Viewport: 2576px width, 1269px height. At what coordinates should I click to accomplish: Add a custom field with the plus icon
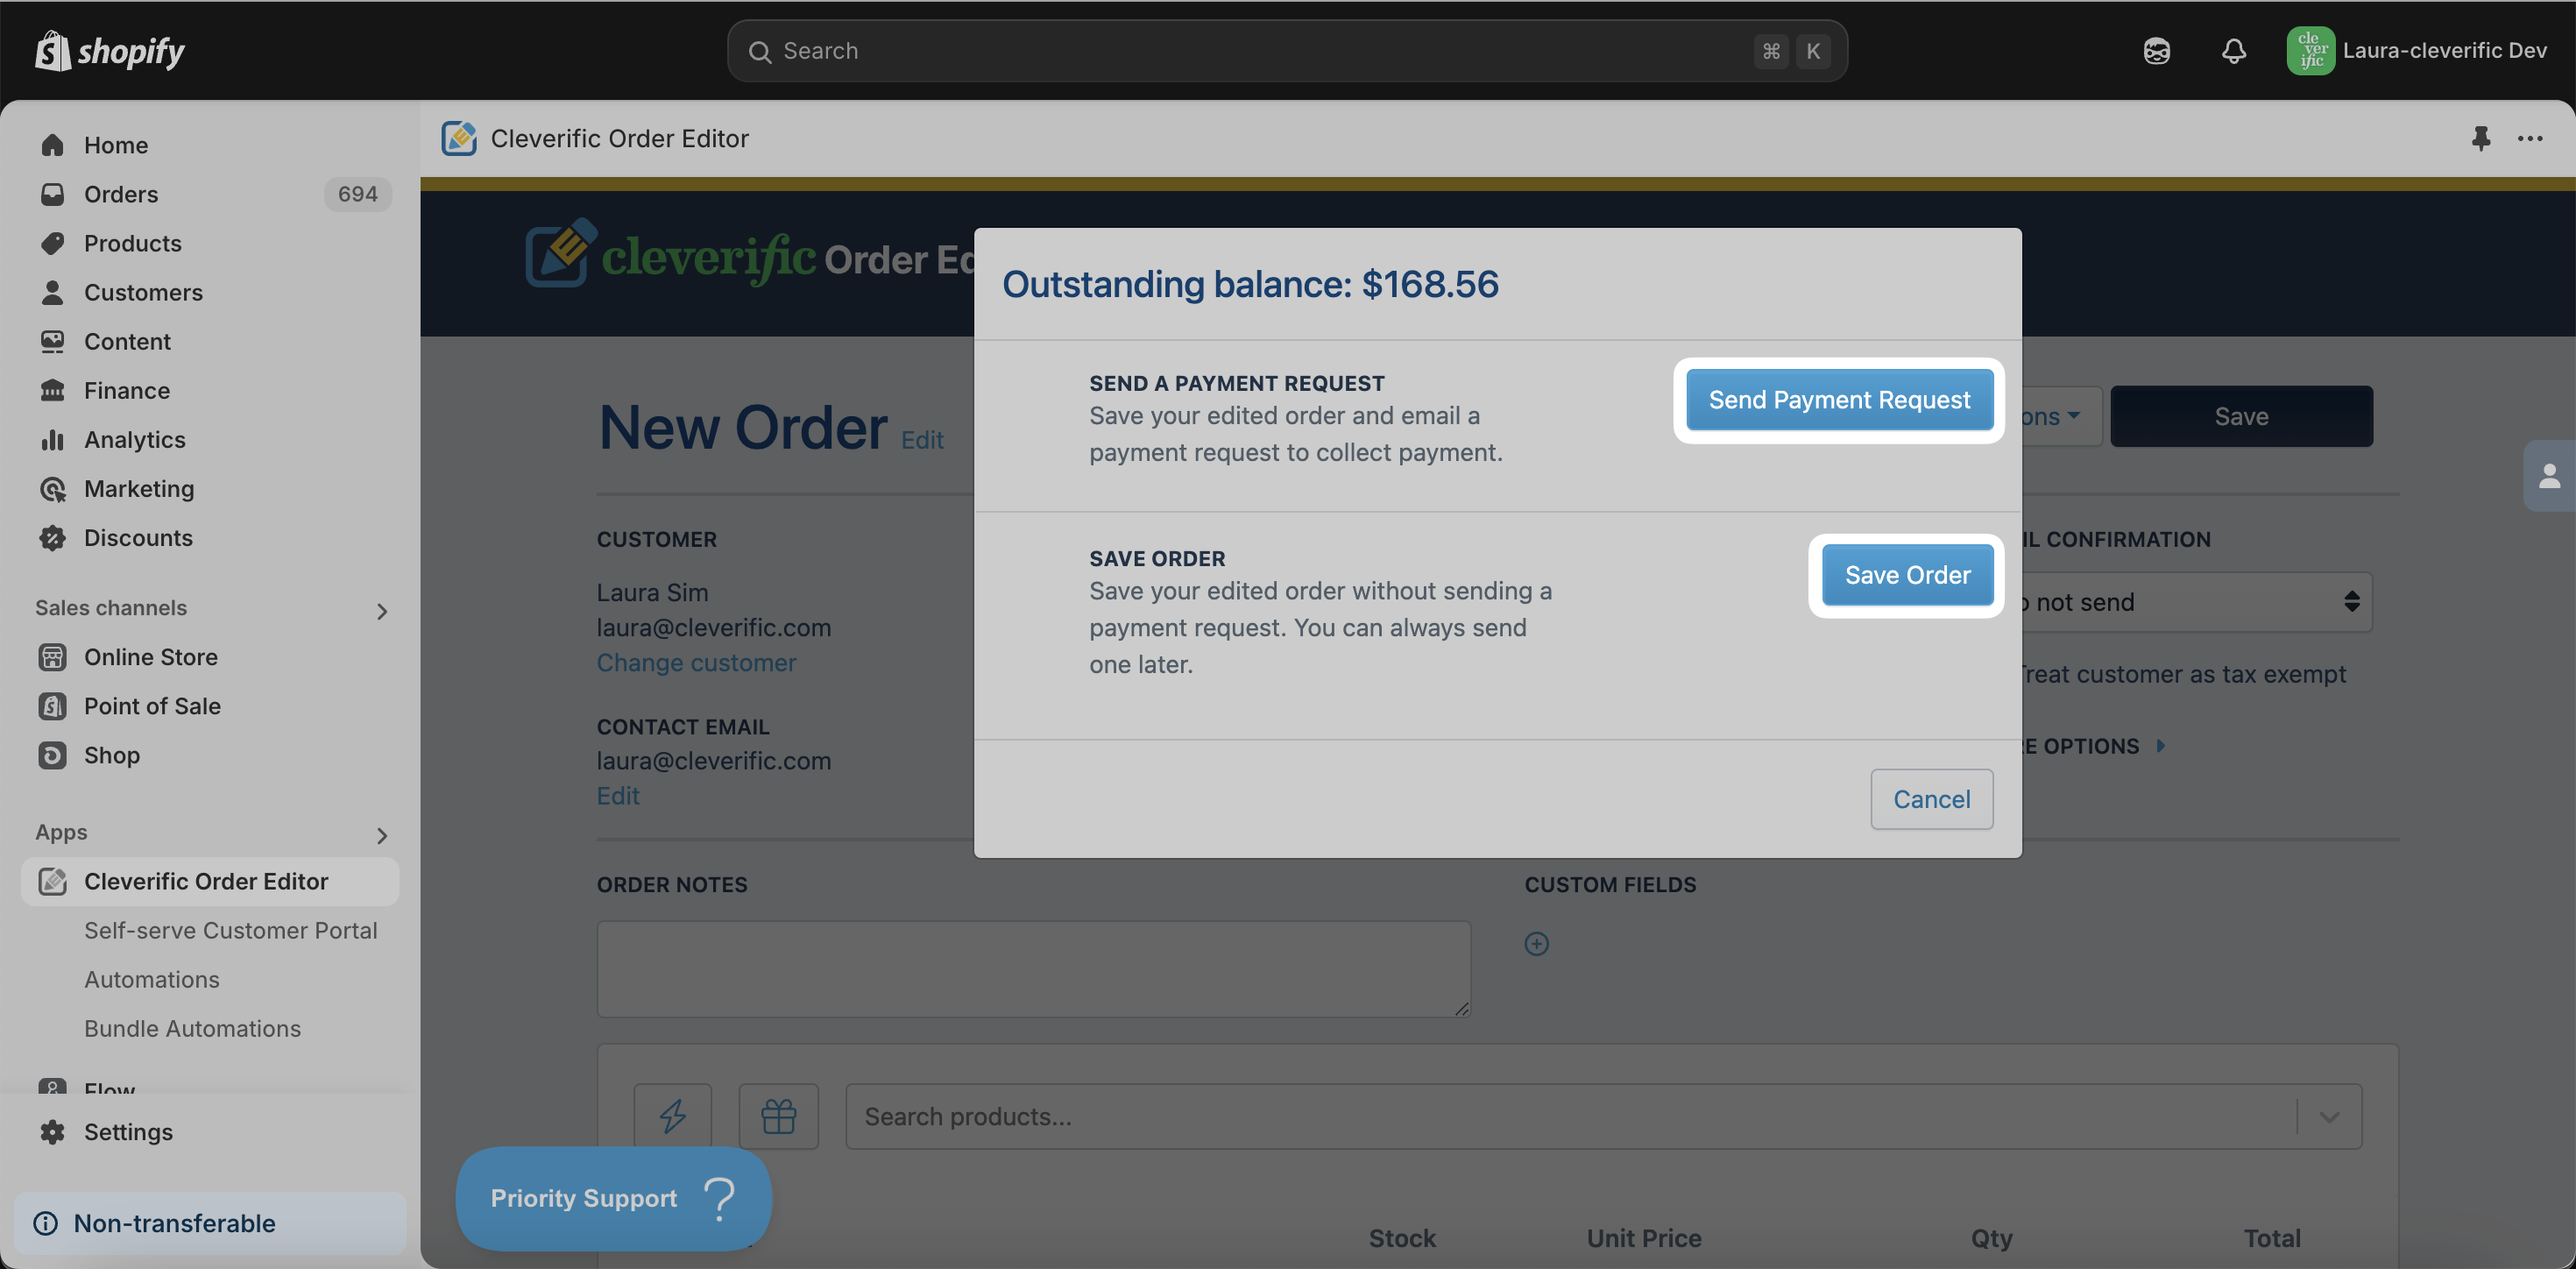(1537, 943)
